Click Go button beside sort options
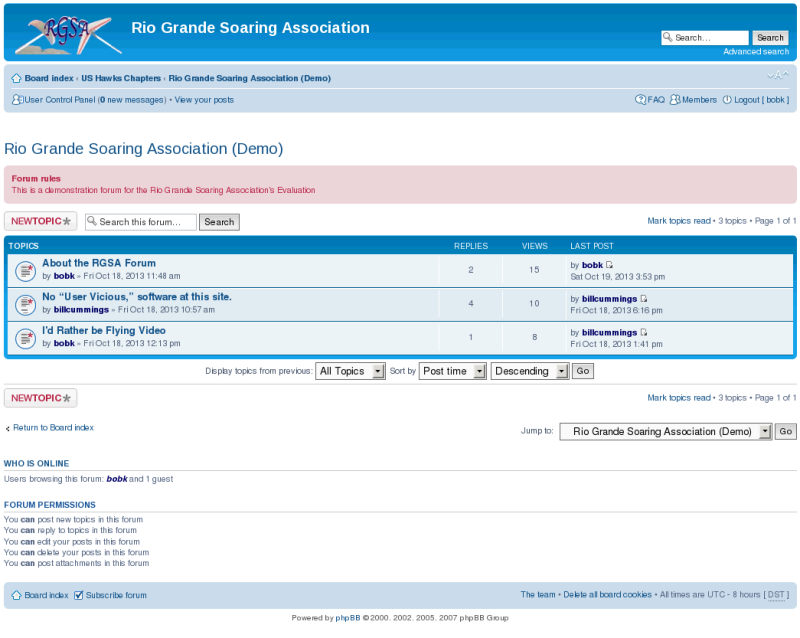This screenshot has height=638, width=800. click(583, 371)
